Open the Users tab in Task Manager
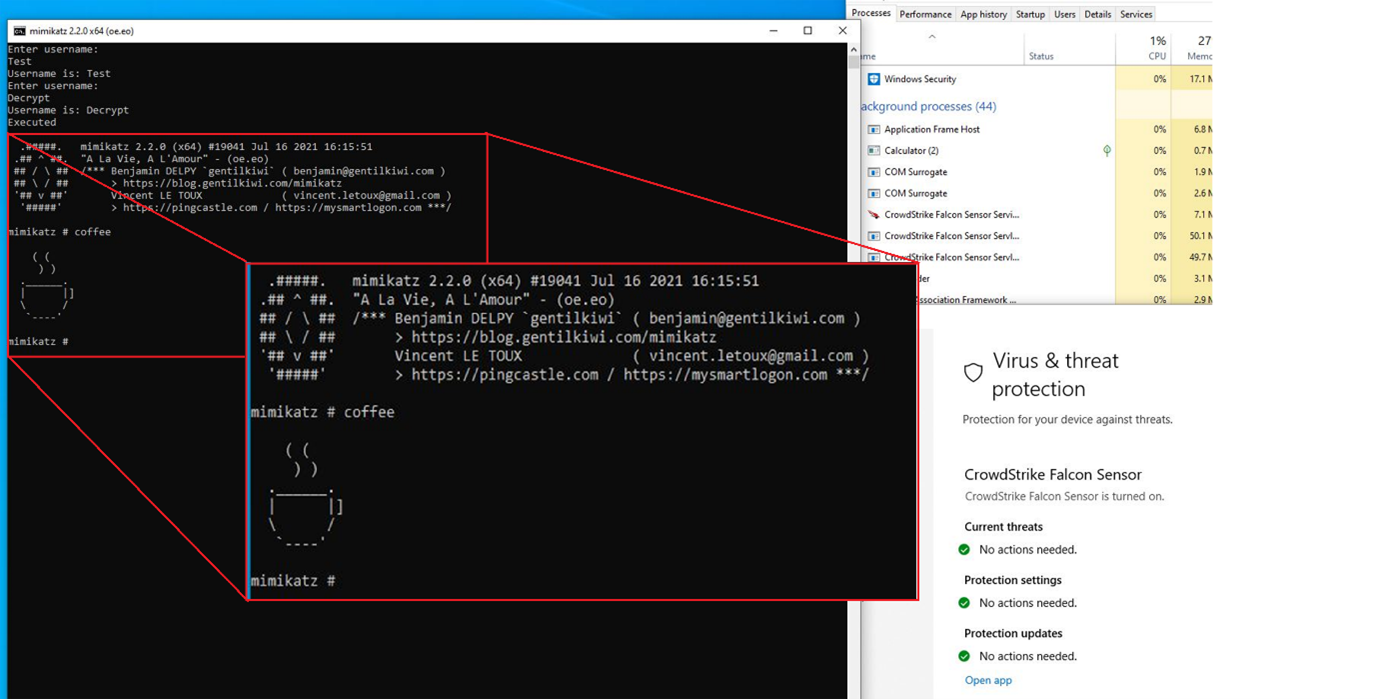 1065,14
